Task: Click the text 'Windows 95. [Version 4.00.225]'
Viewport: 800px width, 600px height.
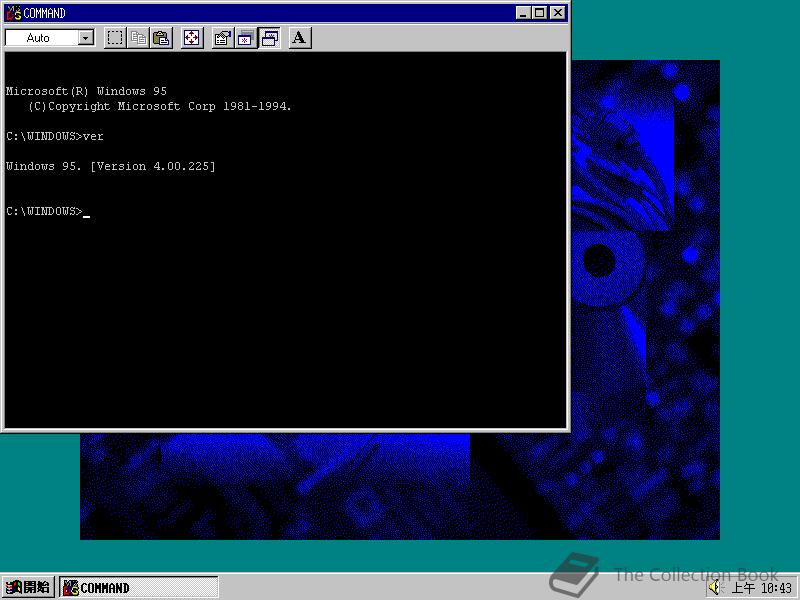Action: [x=111, y=166]
